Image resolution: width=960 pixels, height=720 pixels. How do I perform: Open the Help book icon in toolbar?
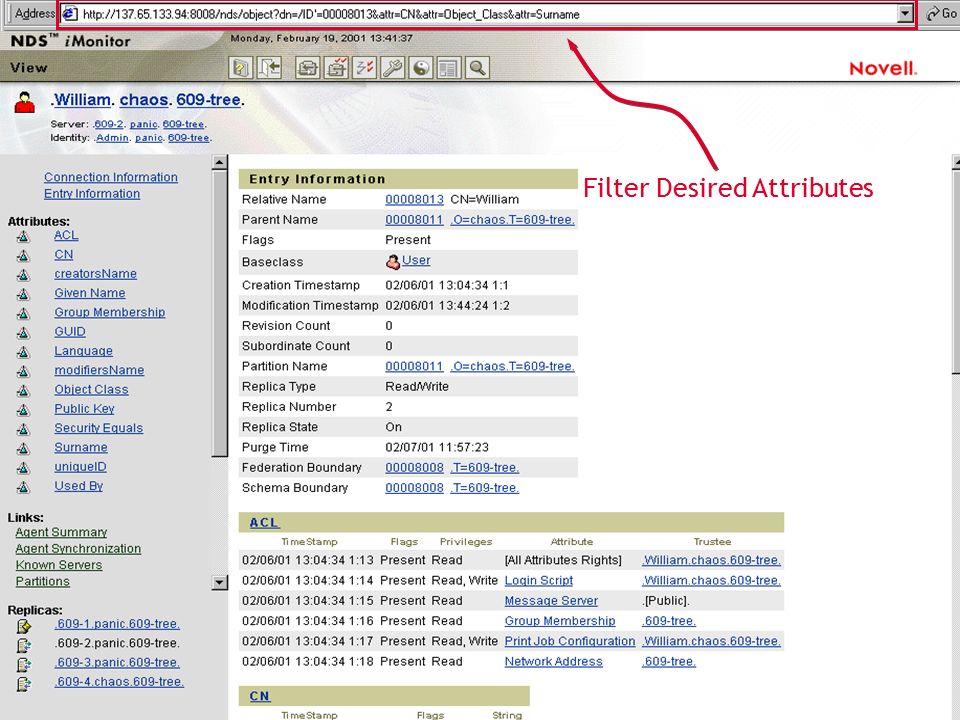[241, 67]
